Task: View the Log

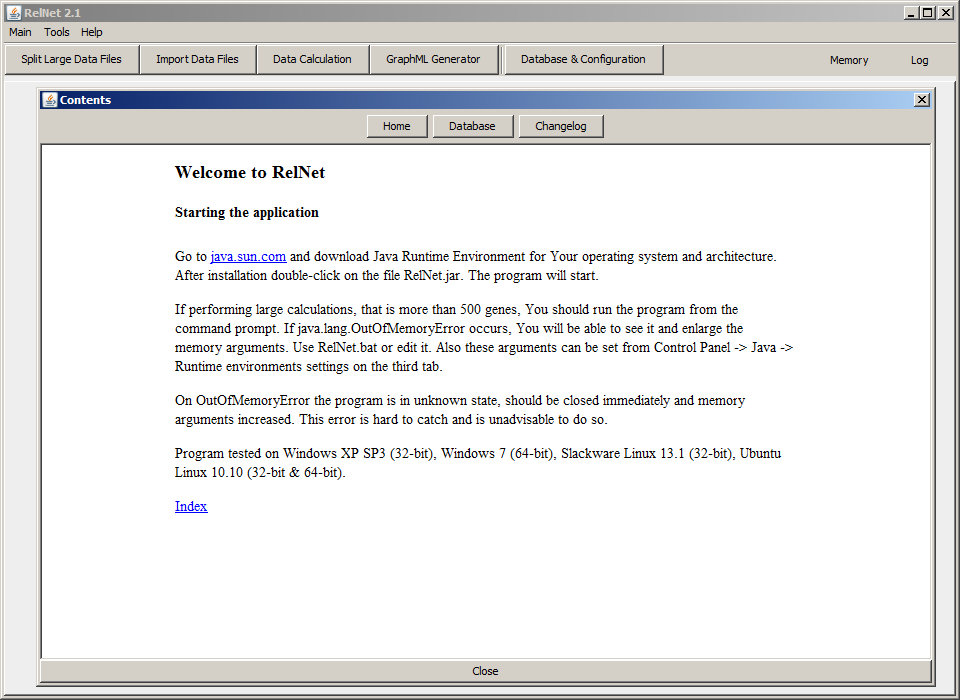Action: click(x=920, y=60)
